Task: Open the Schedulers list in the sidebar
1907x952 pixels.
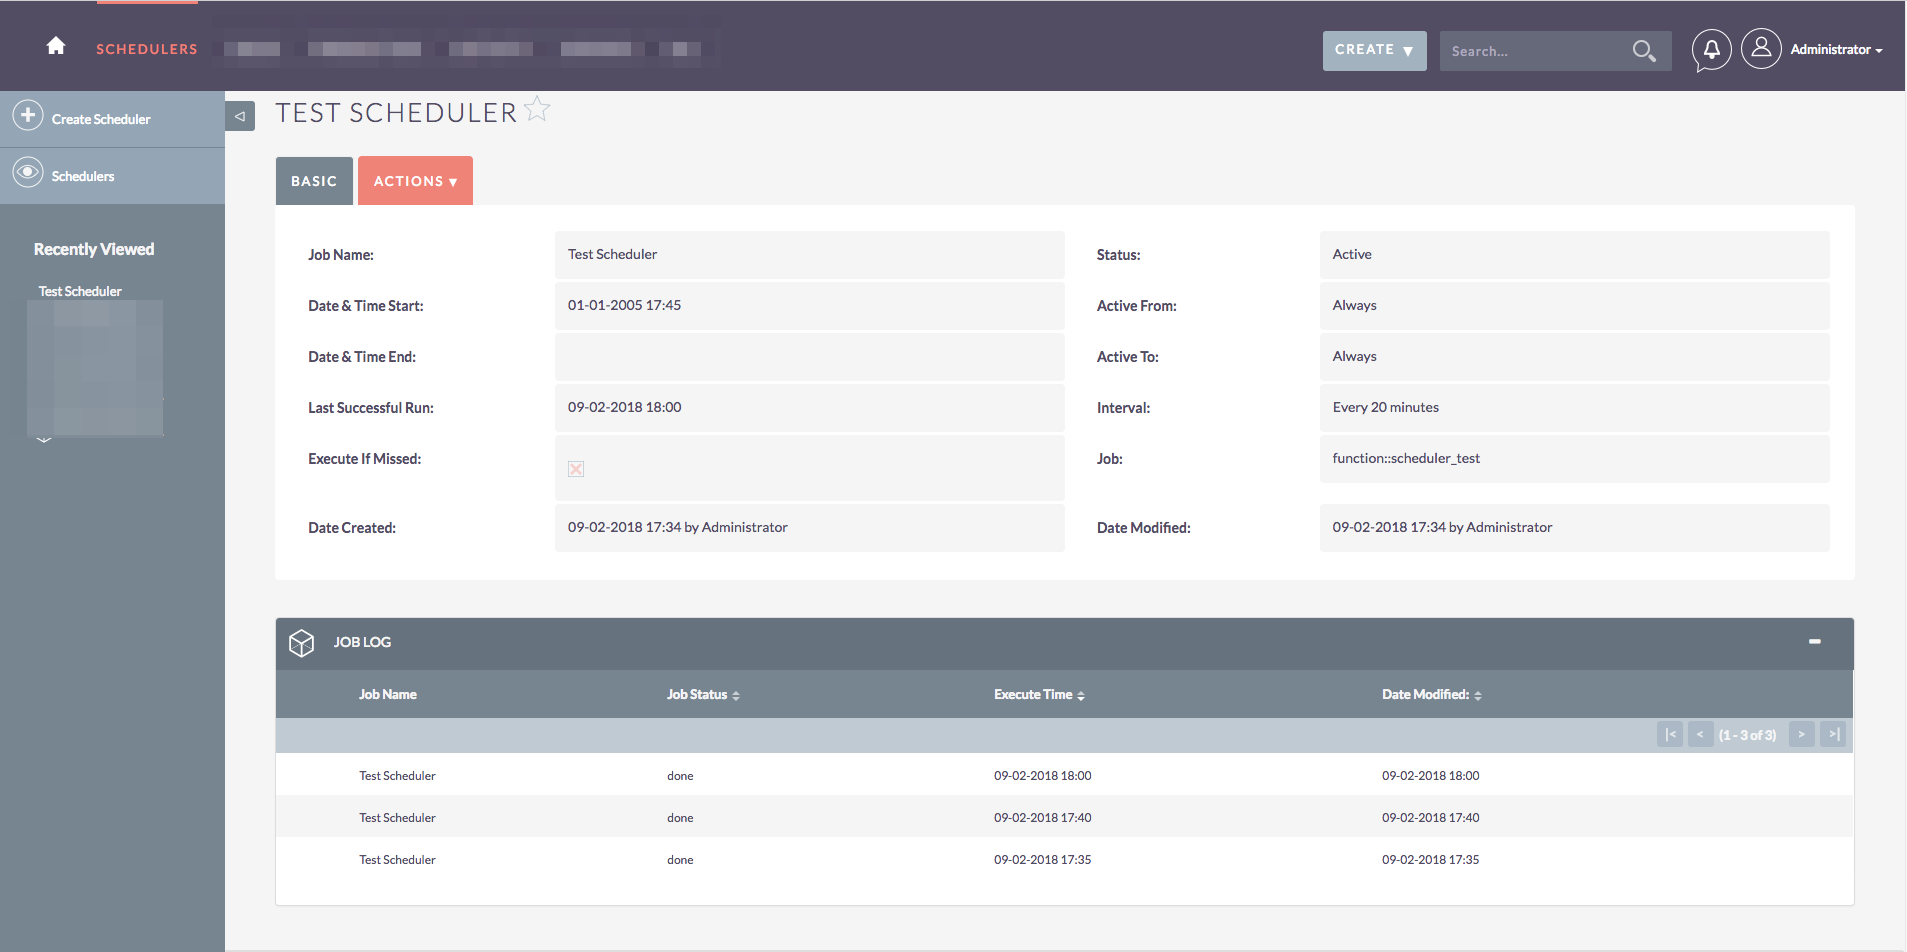Action: pyautogui.click(x=83, y=176)
